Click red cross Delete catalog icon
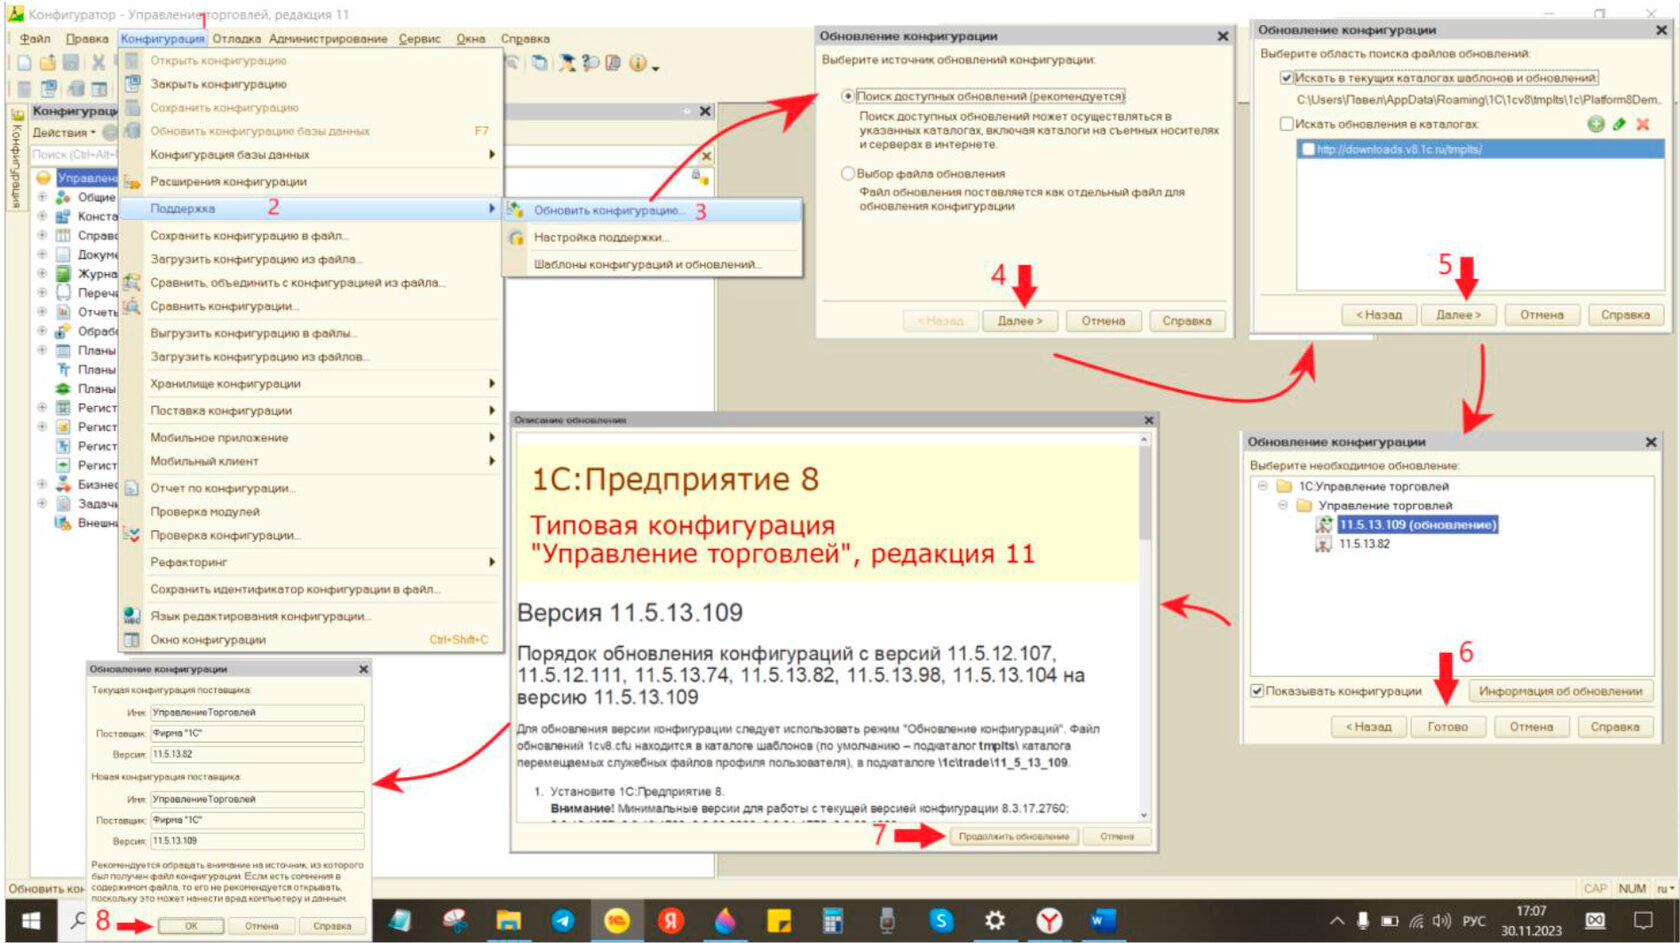This screenshot has width=1680, height=943. [x=1642, y=124]
